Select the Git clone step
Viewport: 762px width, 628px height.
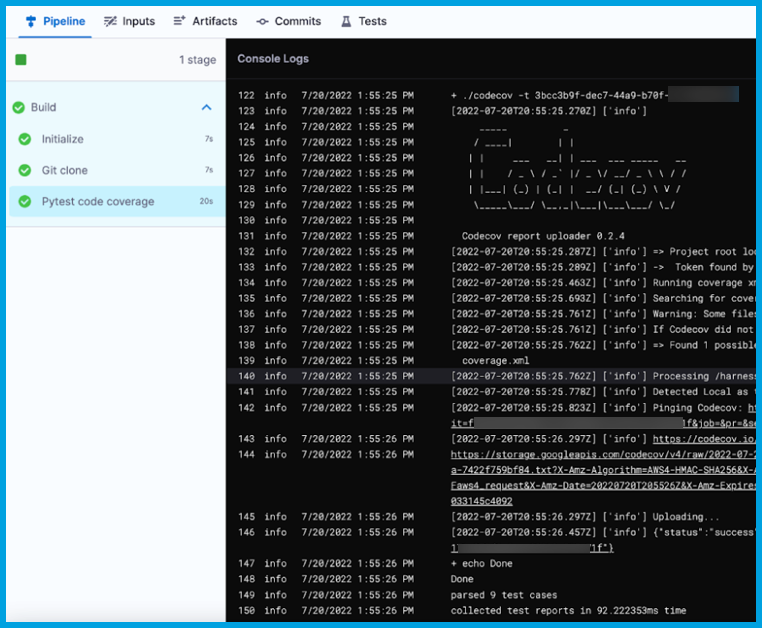[x=65, y=171]
